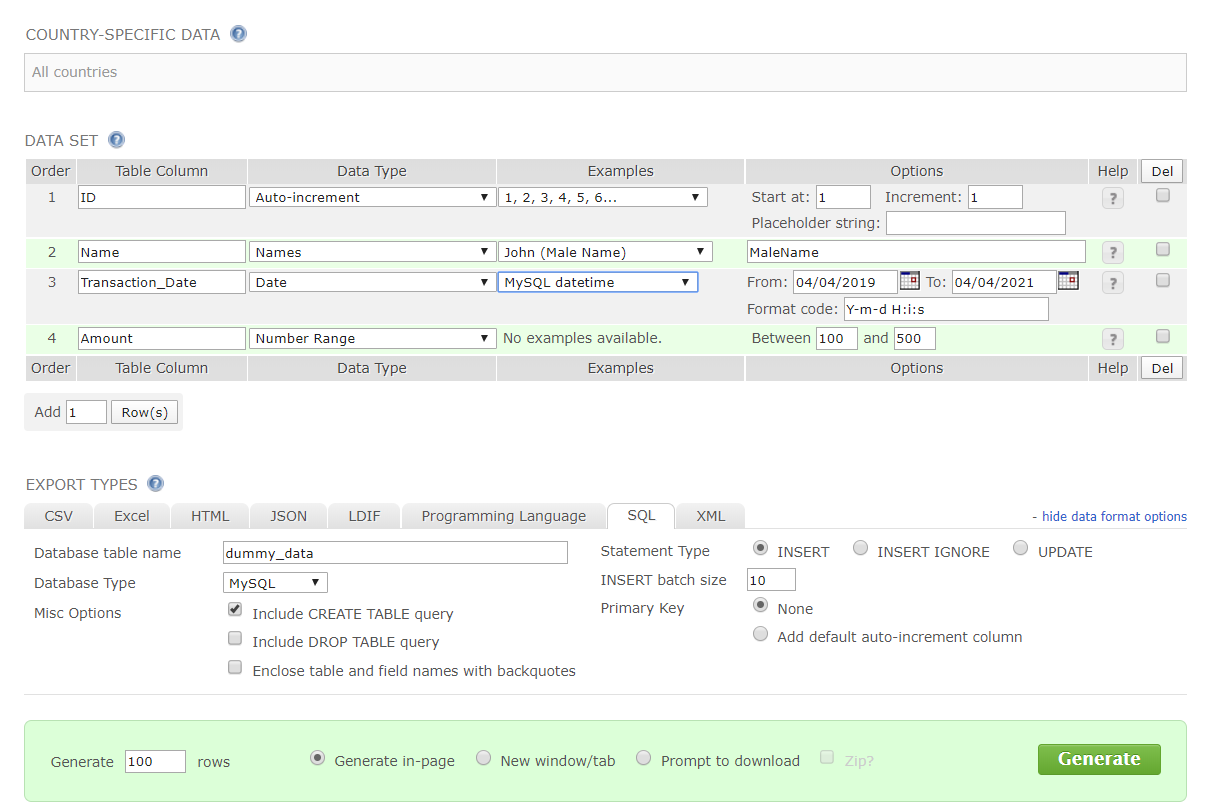Click the help button for Name row
This screenshot has width=1207, height=812.
click(x=1112, y=252)
